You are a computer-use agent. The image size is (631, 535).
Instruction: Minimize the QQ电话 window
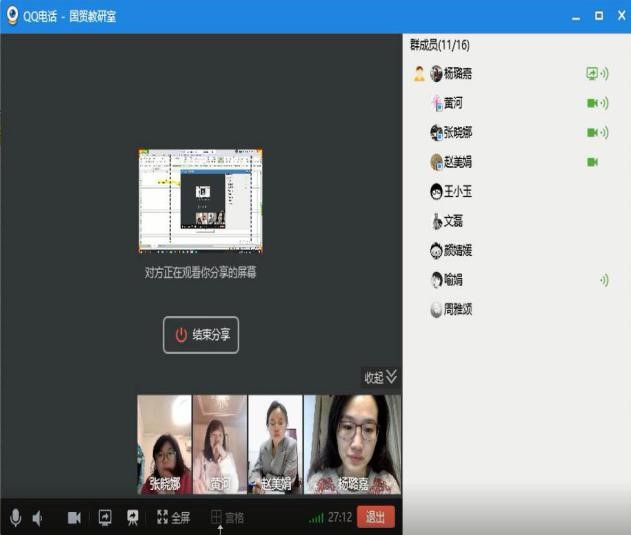click(576, 18)
